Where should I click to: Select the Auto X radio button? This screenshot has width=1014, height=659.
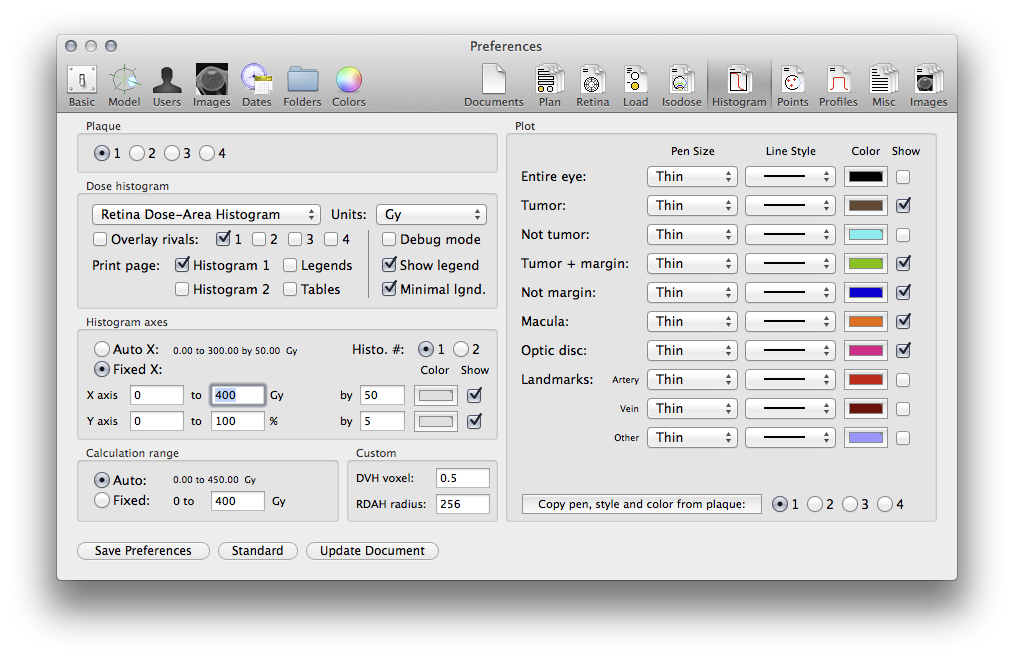coord(102,350)
